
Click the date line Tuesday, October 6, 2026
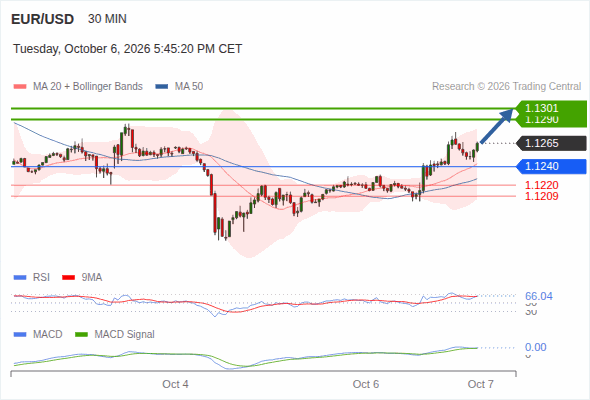click(x=128, y=49)
